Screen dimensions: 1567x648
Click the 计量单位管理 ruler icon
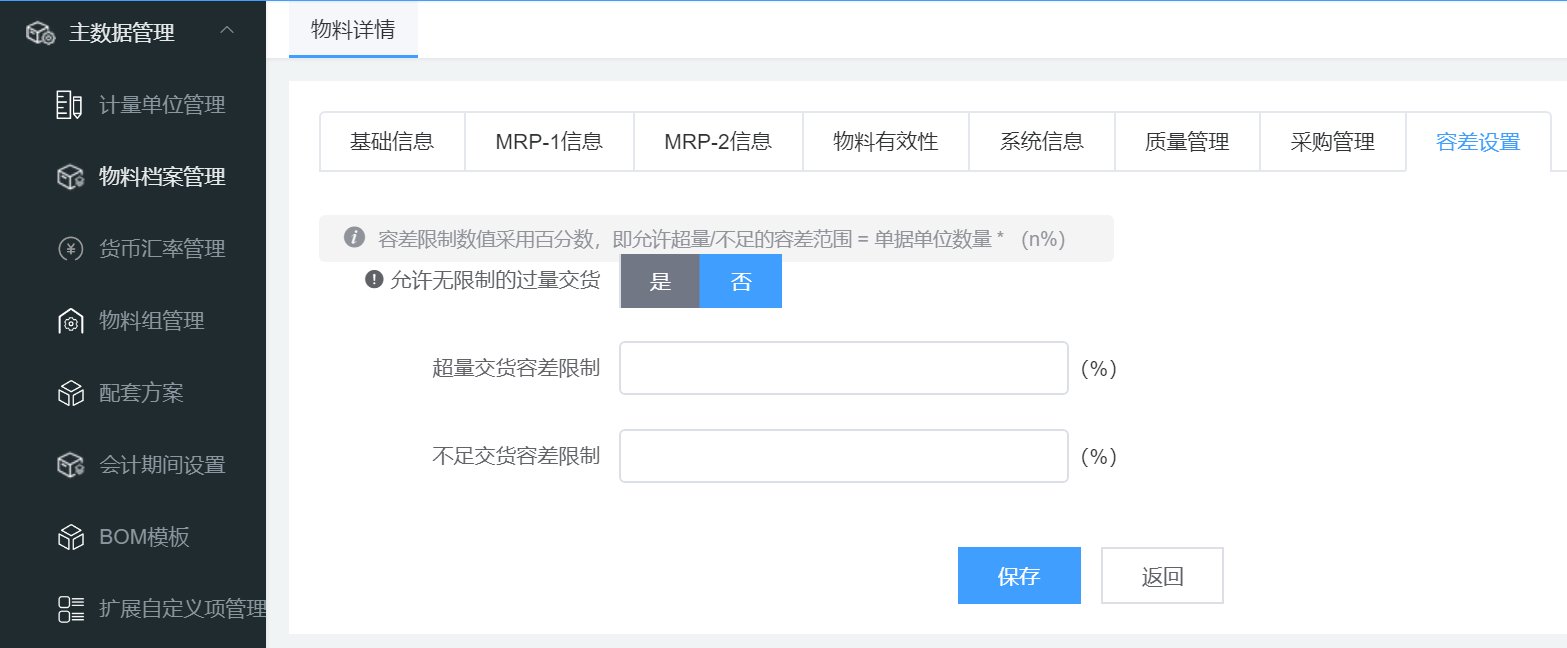(x=69, y=105)
